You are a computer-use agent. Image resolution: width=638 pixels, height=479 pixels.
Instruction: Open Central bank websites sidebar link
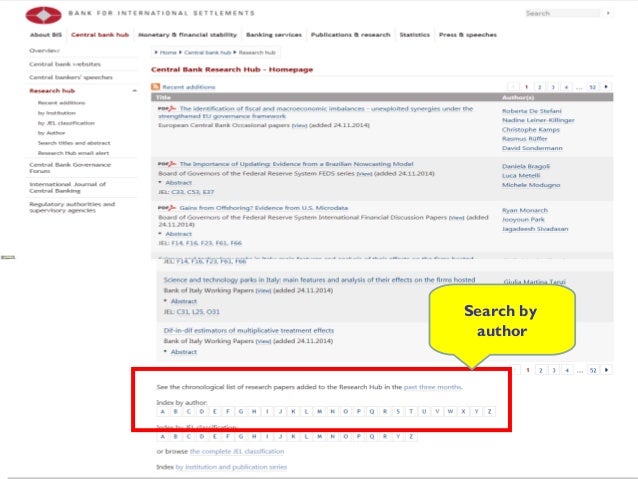[x=65, y=64]
